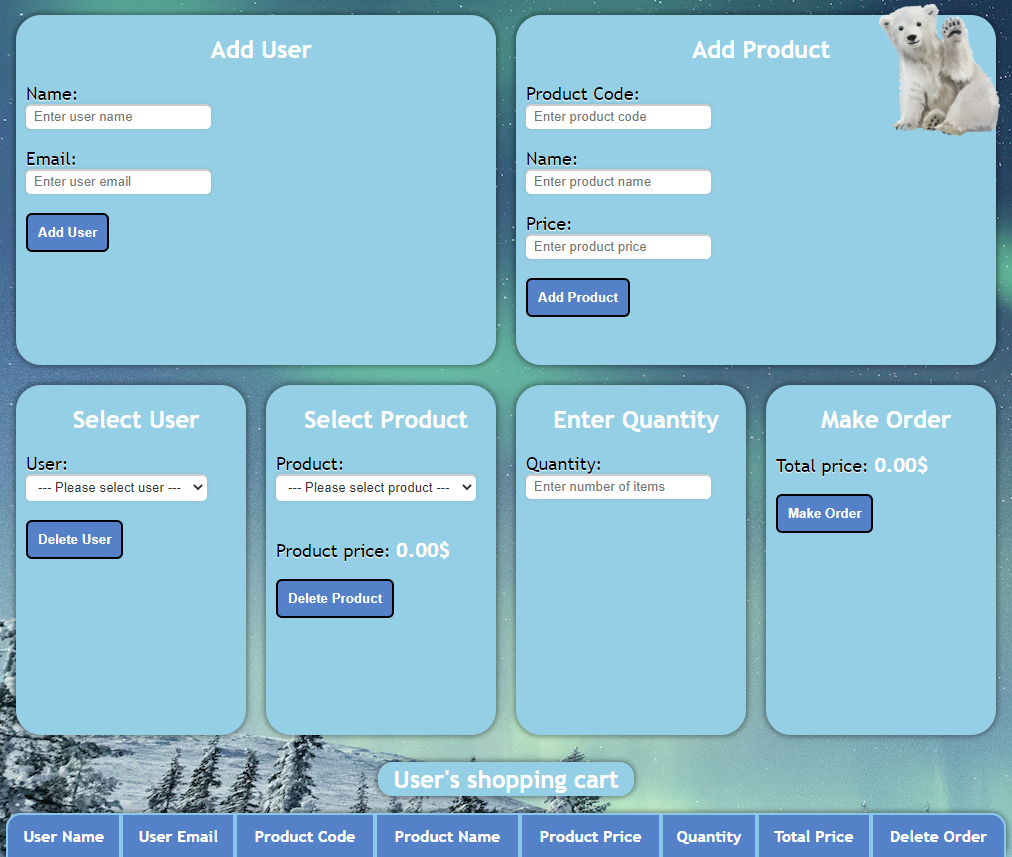Image resolution: width=1012 pixels, height=857 pixels.
Task: Click the Delete Product button
Action: click(334, 598)
